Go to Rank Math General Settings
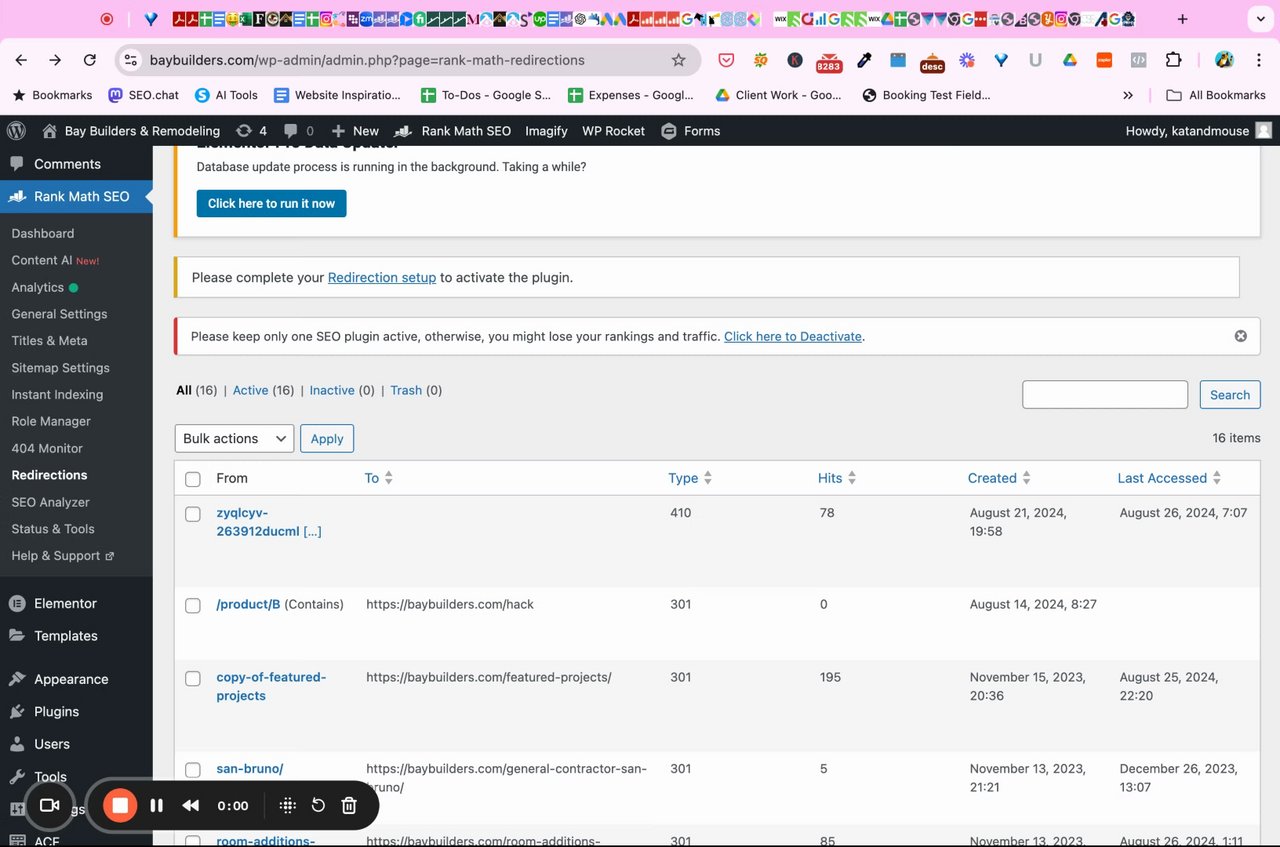The width and height of the screenshot is (1280, 847). (x=59, y=314)
